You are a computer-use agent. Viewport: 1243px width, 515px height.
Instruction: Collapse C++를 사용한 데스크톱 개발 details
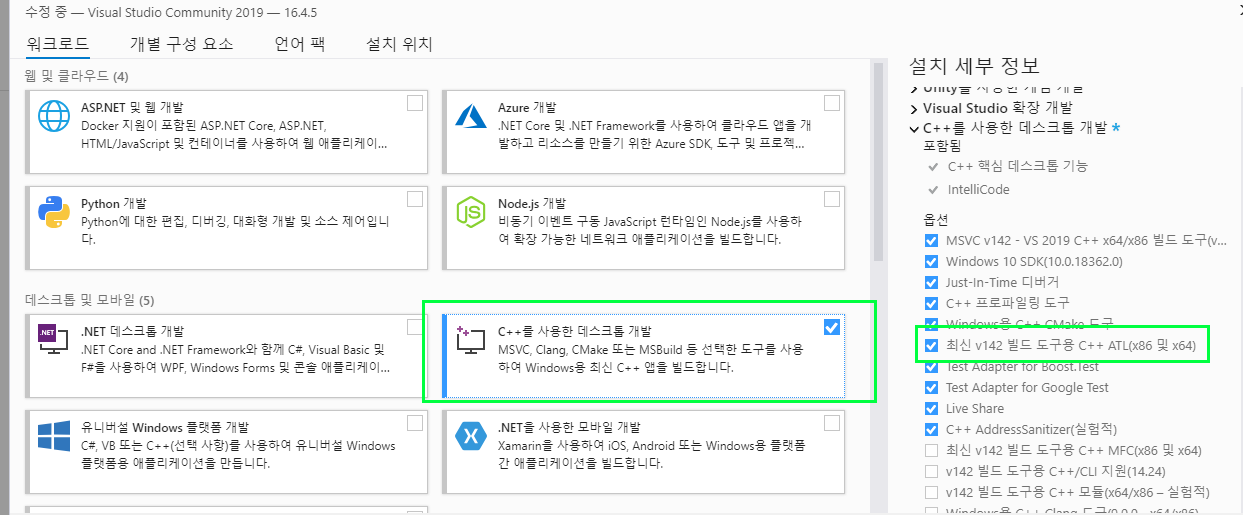[914, 128]
